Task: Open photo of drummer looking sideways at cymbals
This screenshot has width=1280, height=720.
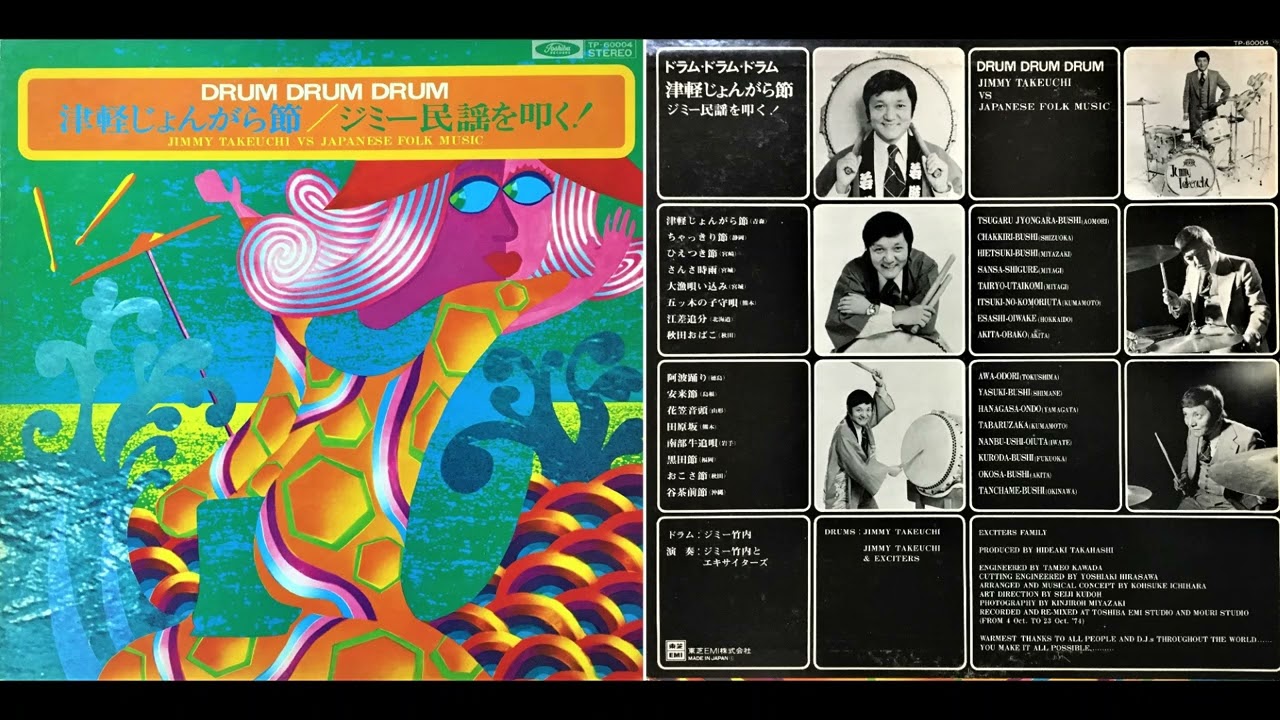Action: [1200, 435]
